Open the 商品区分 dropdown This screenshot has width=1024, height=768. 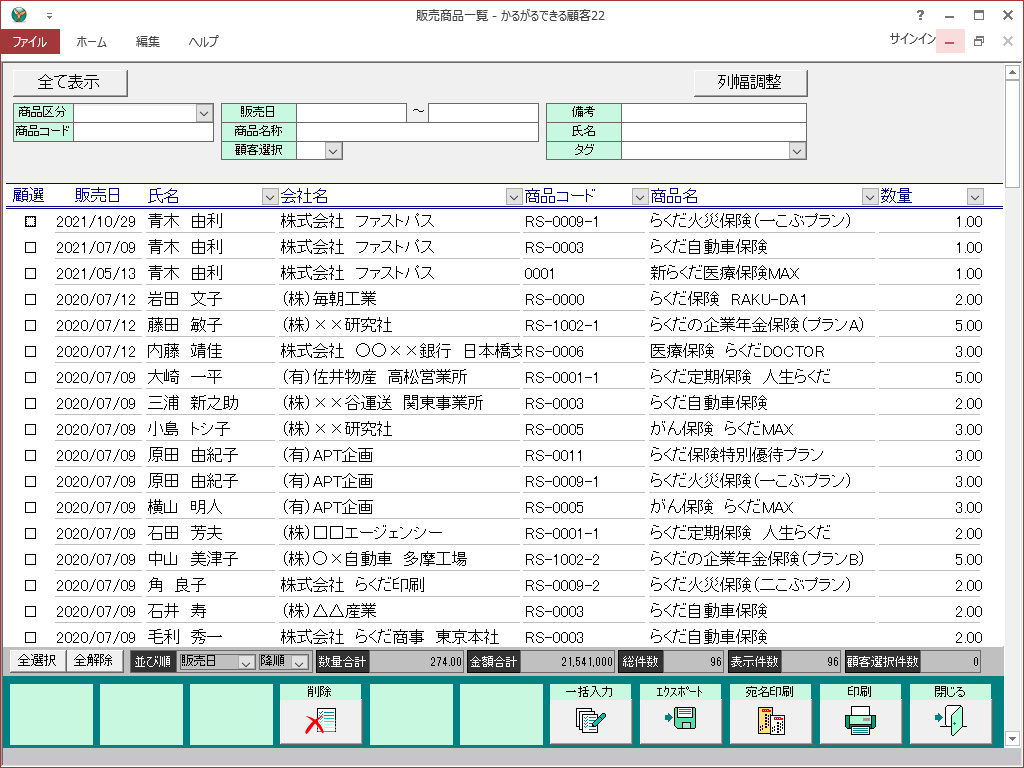[204, 113]
